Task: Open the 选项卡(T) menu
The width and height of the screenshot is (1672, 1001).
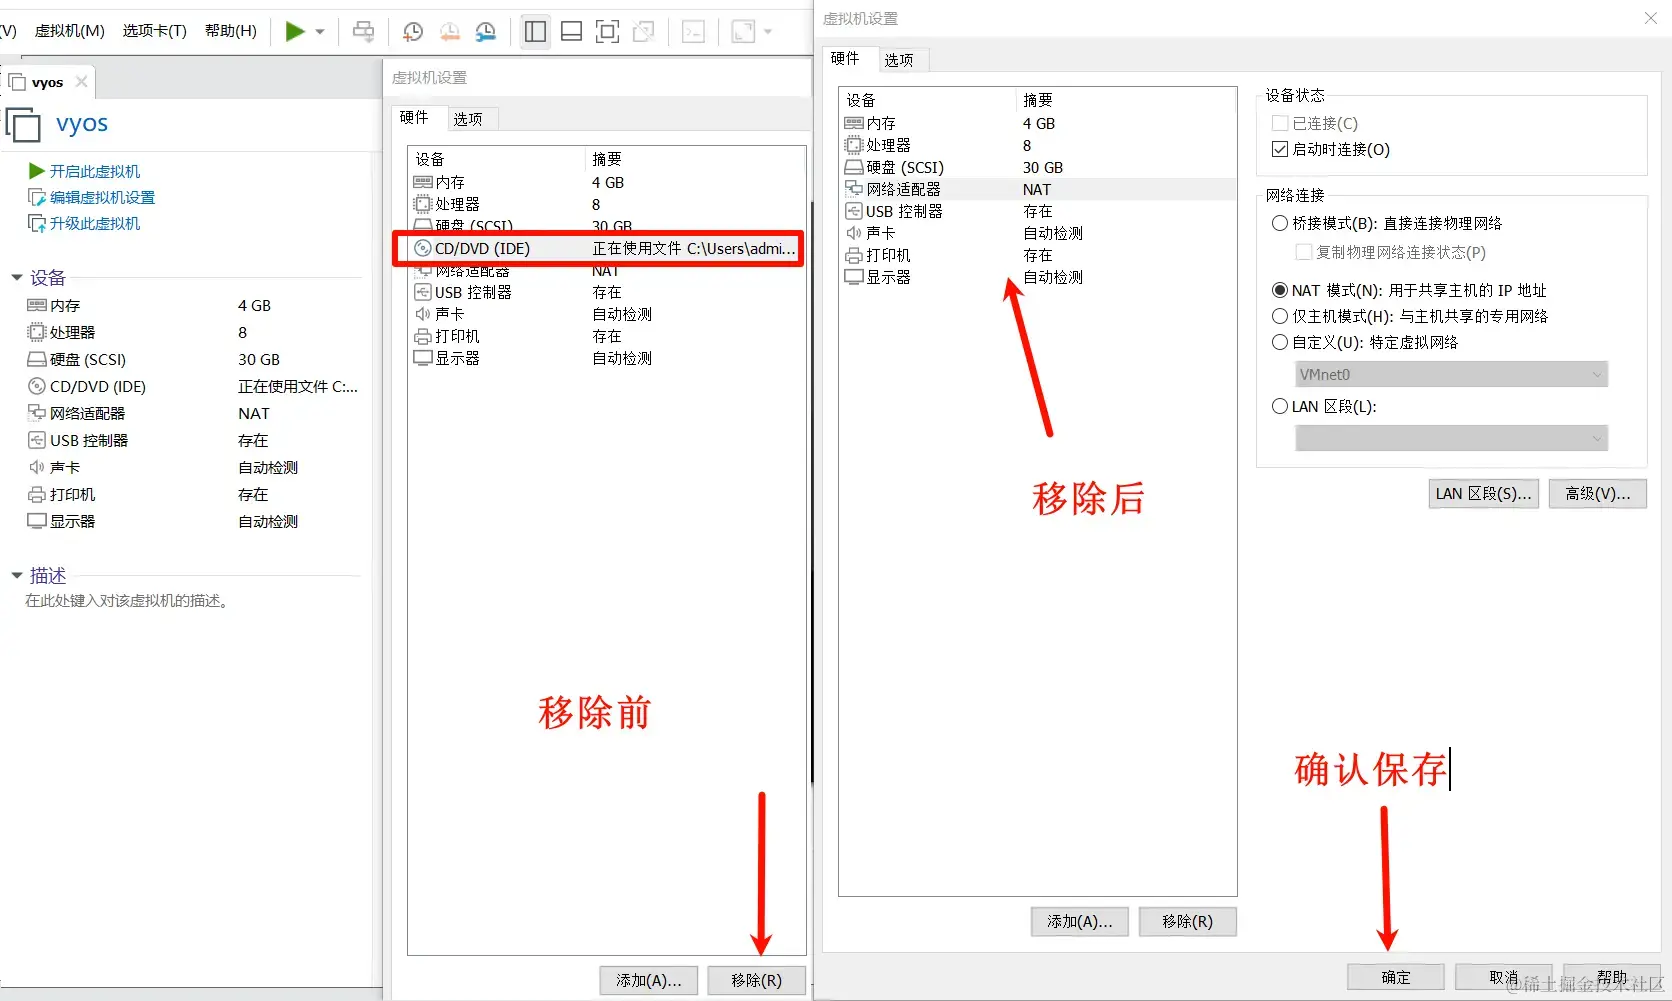Action: click(x=154, y=31)
